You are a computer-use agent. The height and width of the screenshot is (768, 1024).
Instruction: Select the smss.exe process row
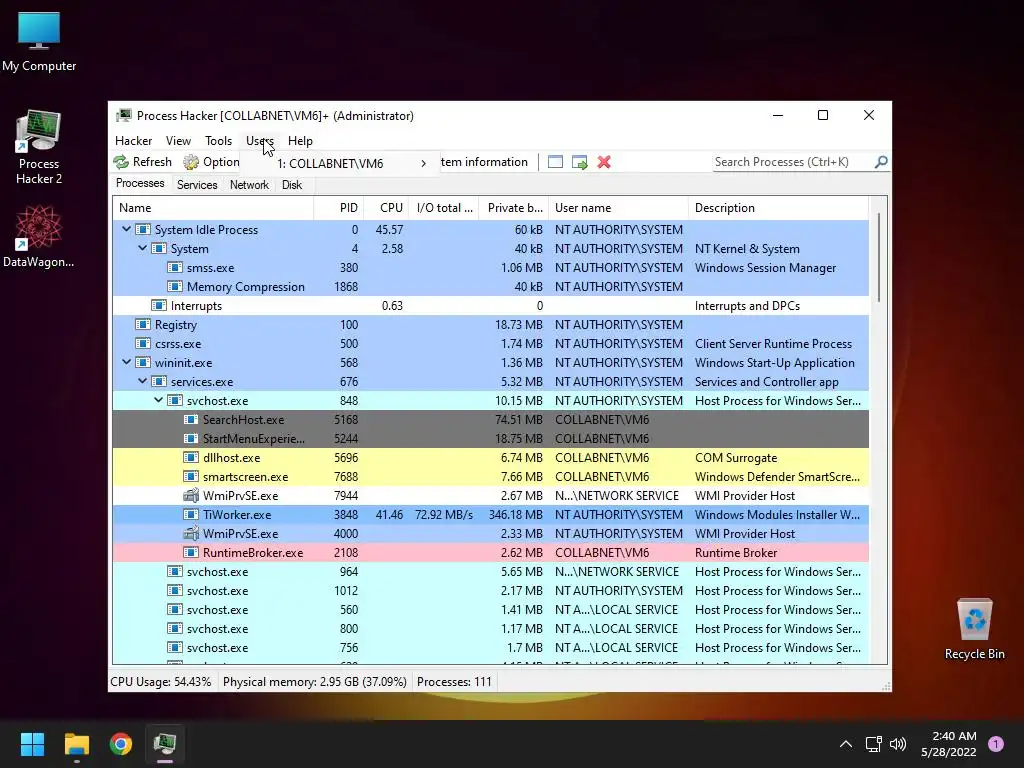490,268
